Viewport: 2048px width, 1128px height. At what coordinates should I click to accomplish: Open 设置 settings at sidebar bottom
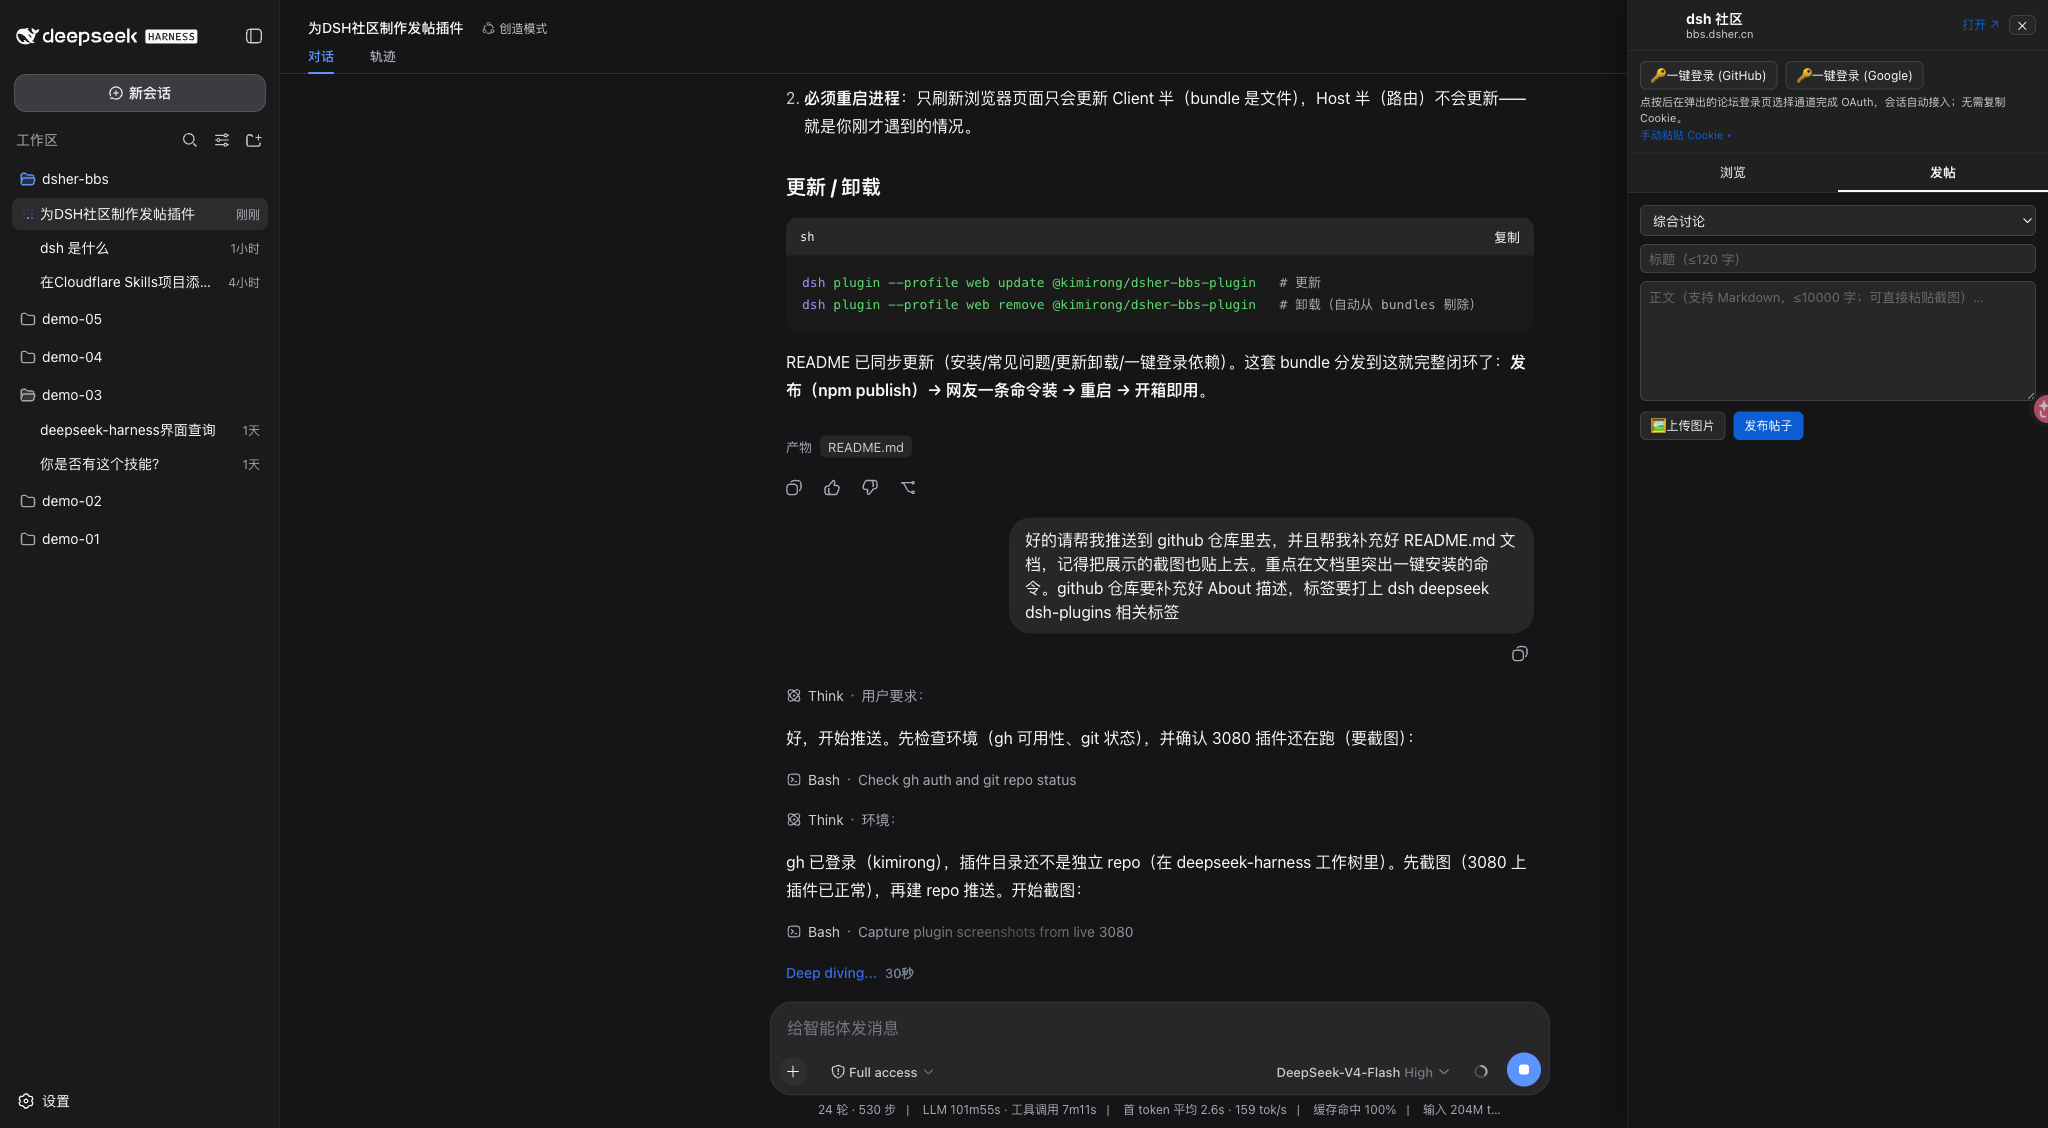(44, 1101)
